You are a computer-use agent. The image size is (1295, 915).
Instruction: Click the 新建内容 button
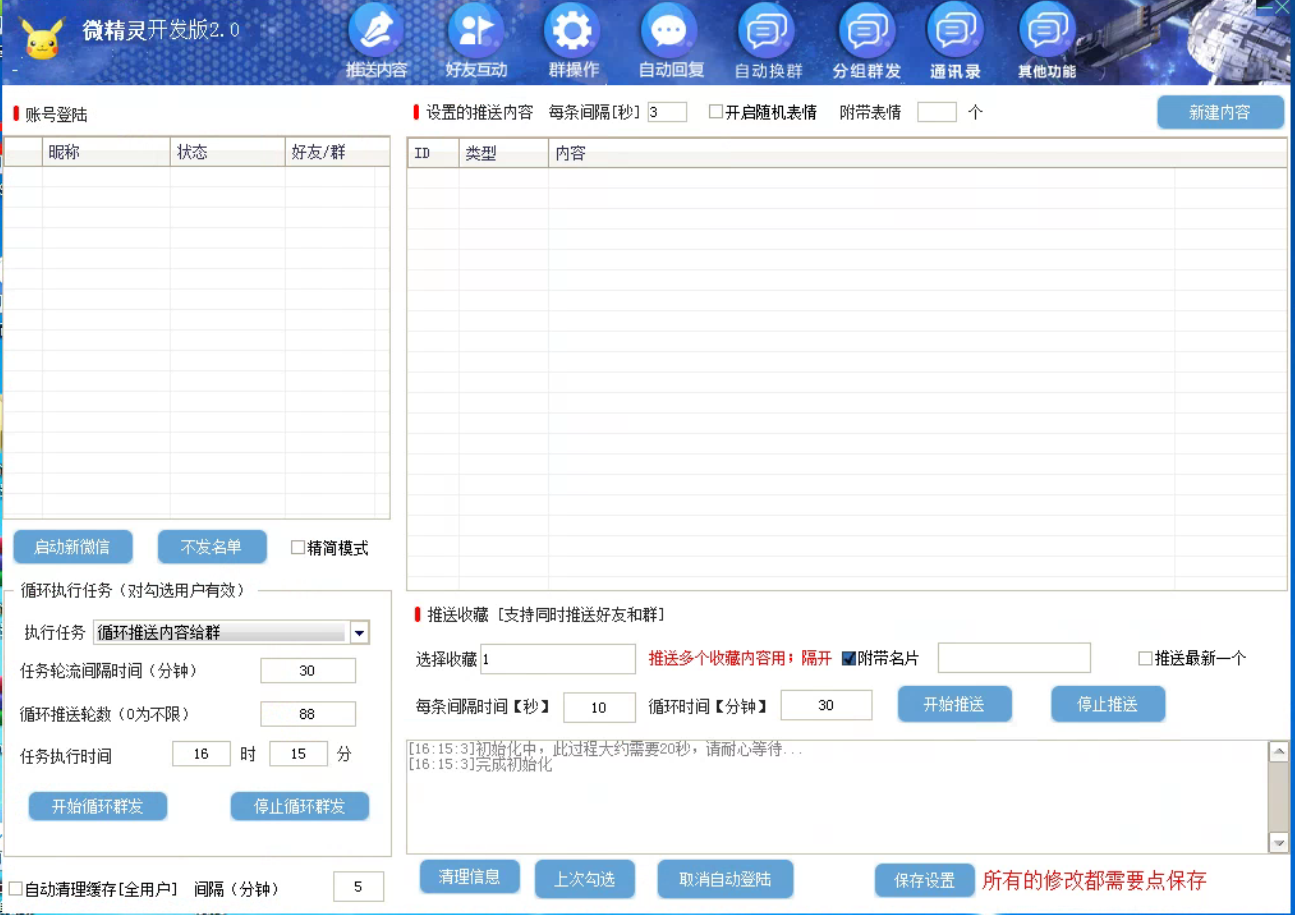(1219, 113)
